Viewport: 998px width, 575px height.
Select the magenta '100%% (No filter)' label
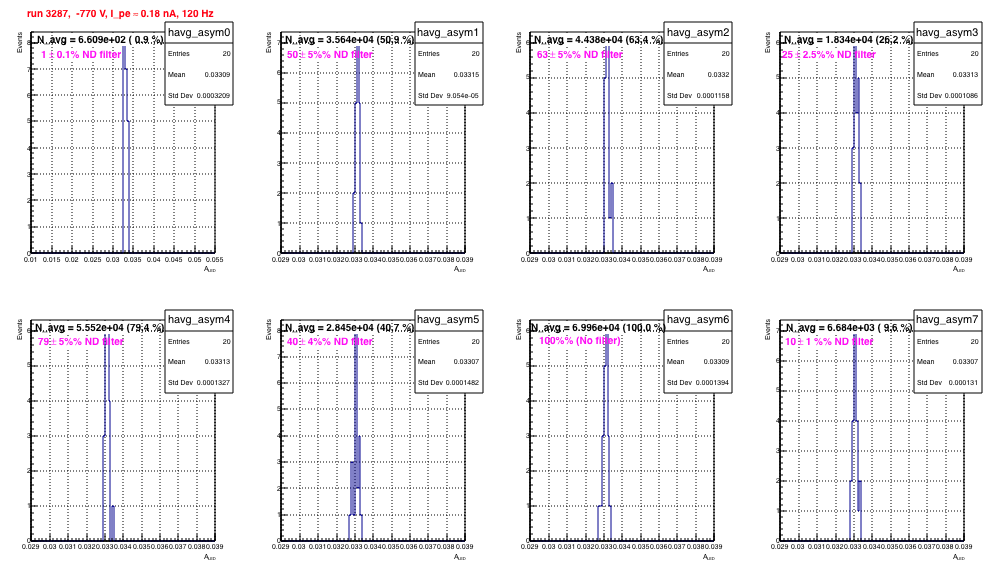580,341
